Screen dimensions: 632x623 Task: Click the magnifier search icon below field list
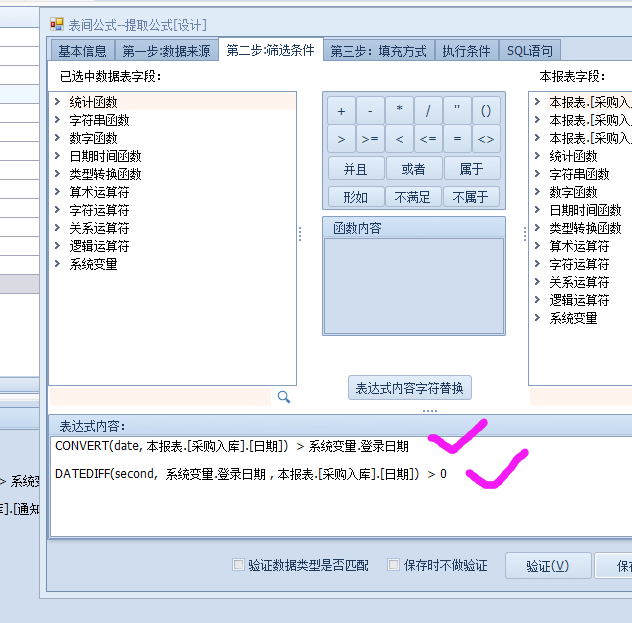(283, 397)
